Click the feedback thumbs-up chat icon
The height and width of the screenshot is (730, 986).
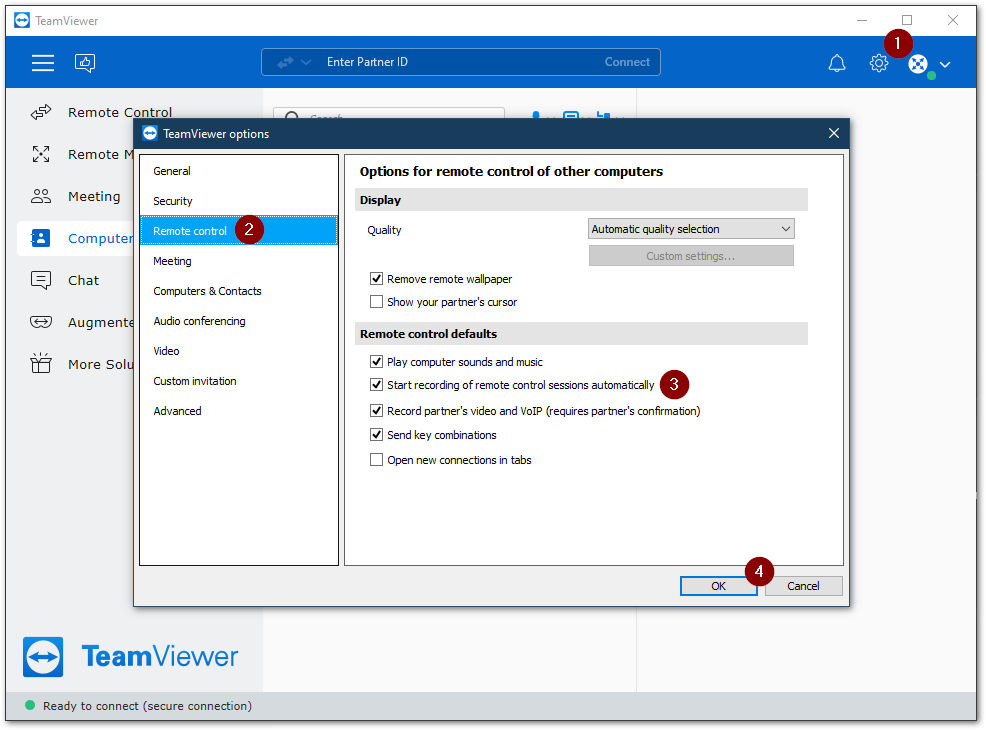click(x=85, y=62)
